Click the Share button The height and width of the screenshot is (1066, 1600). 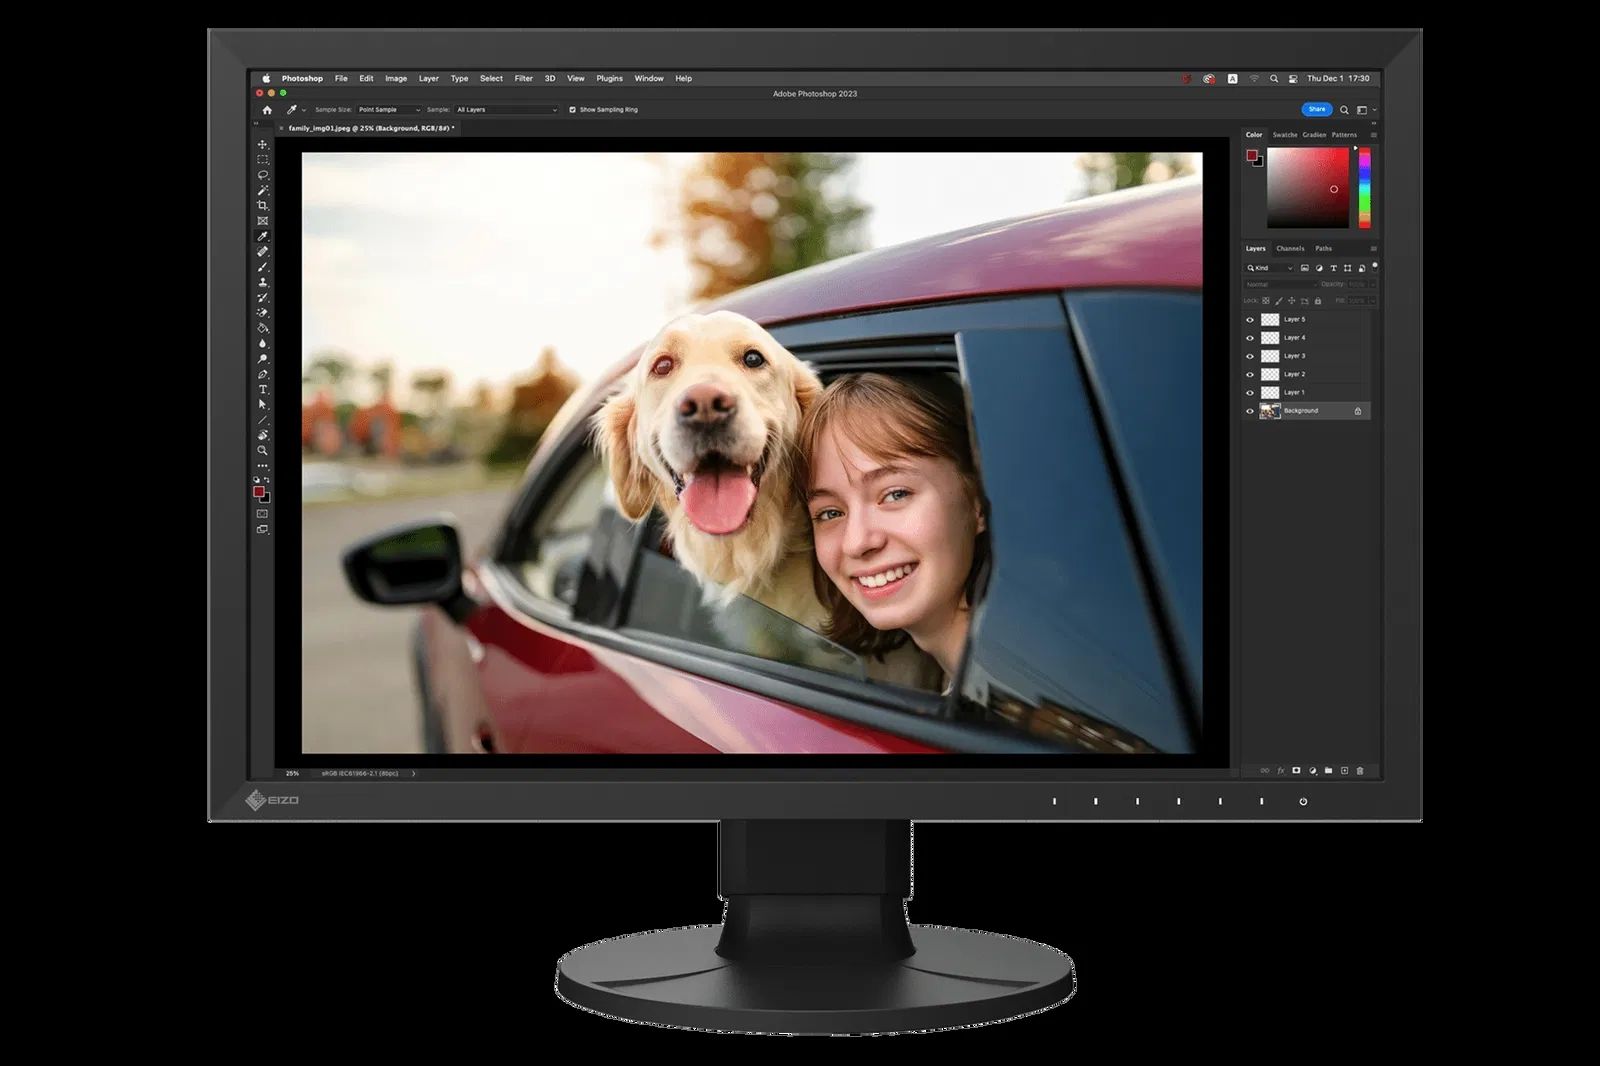(1317, 109)
